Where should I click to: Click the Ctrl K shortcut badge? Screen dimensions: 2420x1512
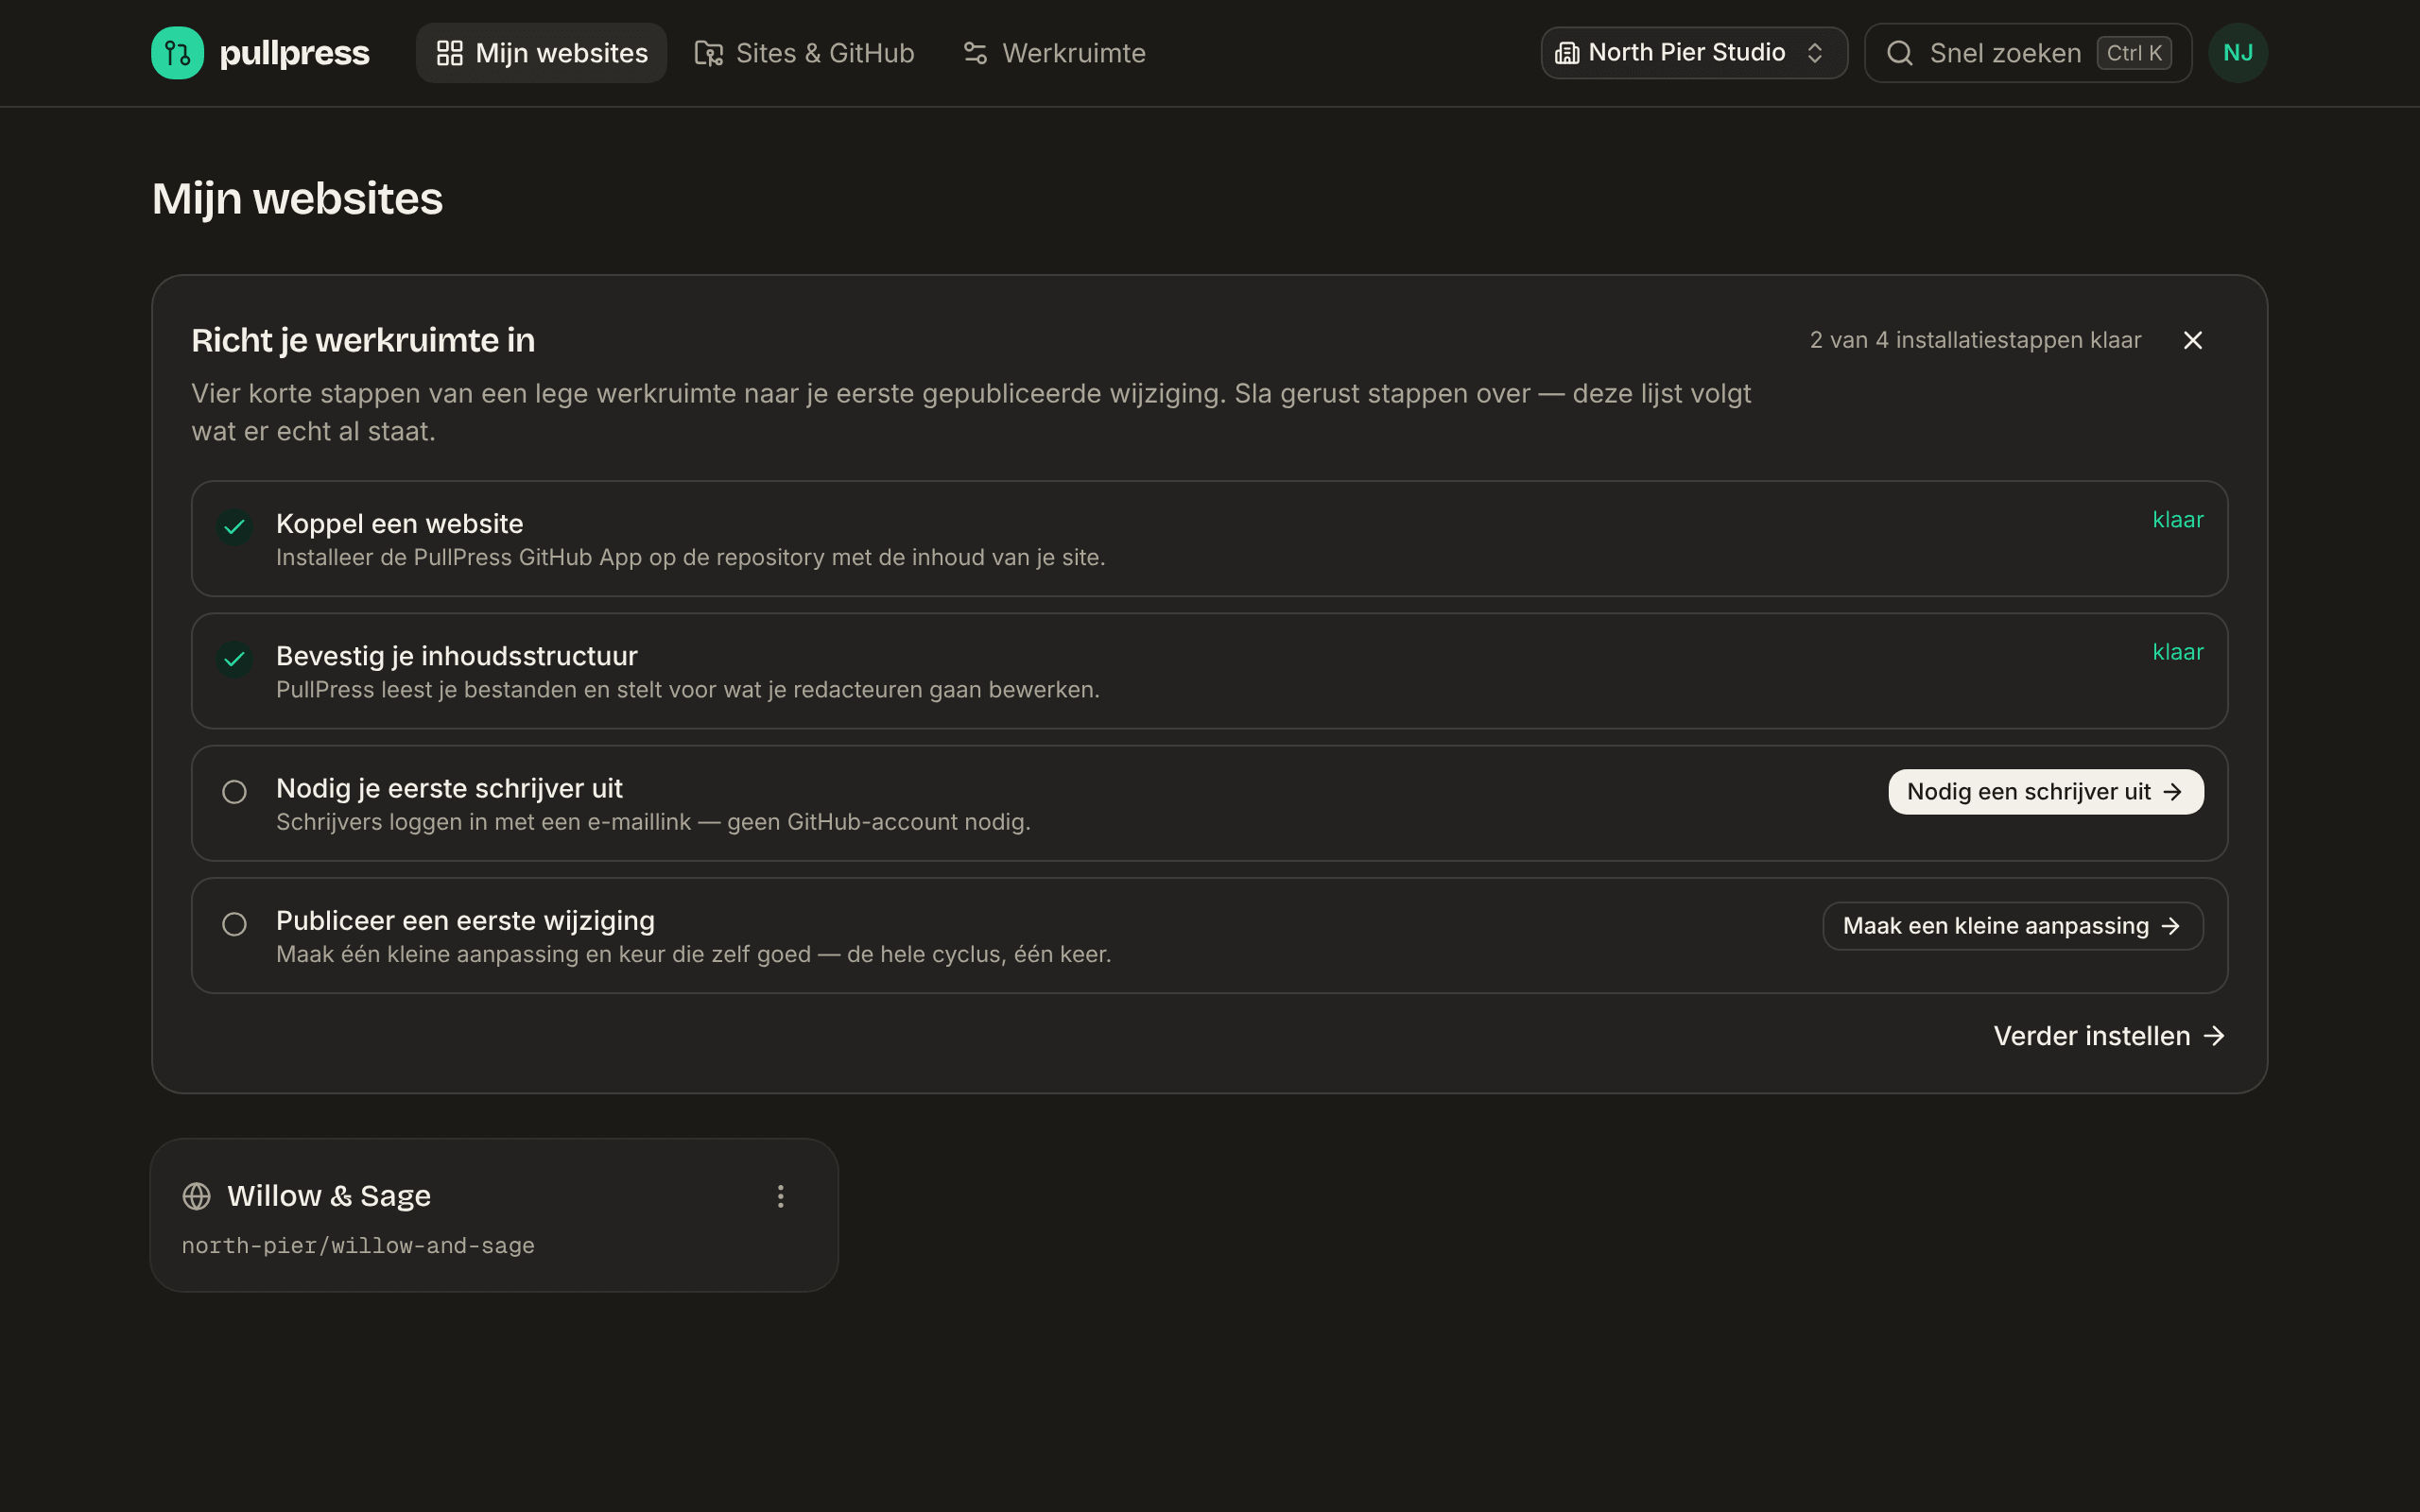coord(2134,53)
